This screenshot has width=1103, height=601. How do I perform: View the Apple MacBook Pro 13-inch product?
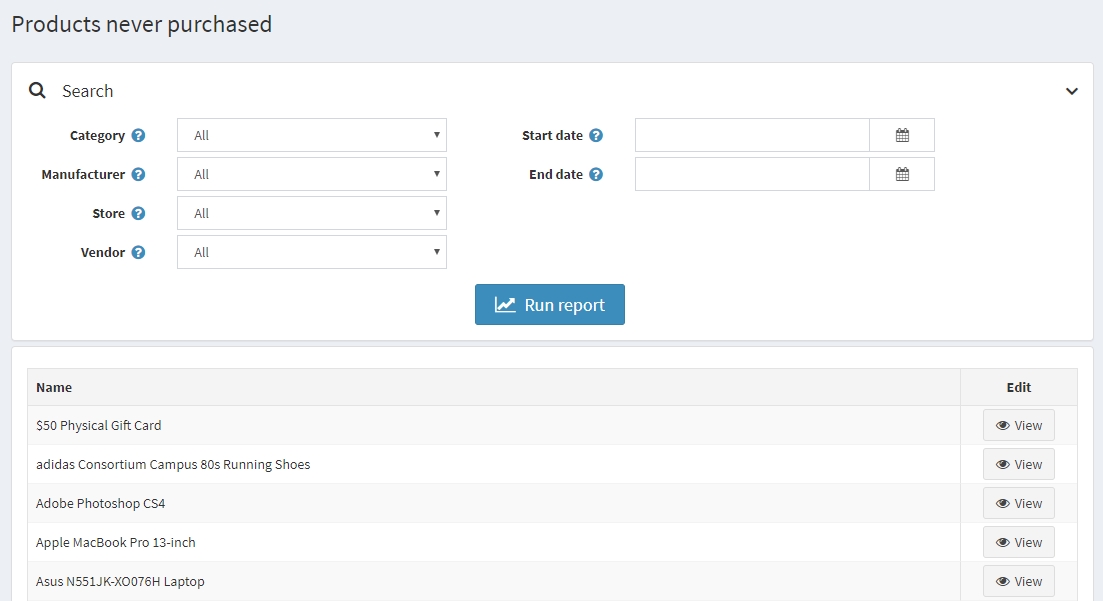coord(1018,542)
